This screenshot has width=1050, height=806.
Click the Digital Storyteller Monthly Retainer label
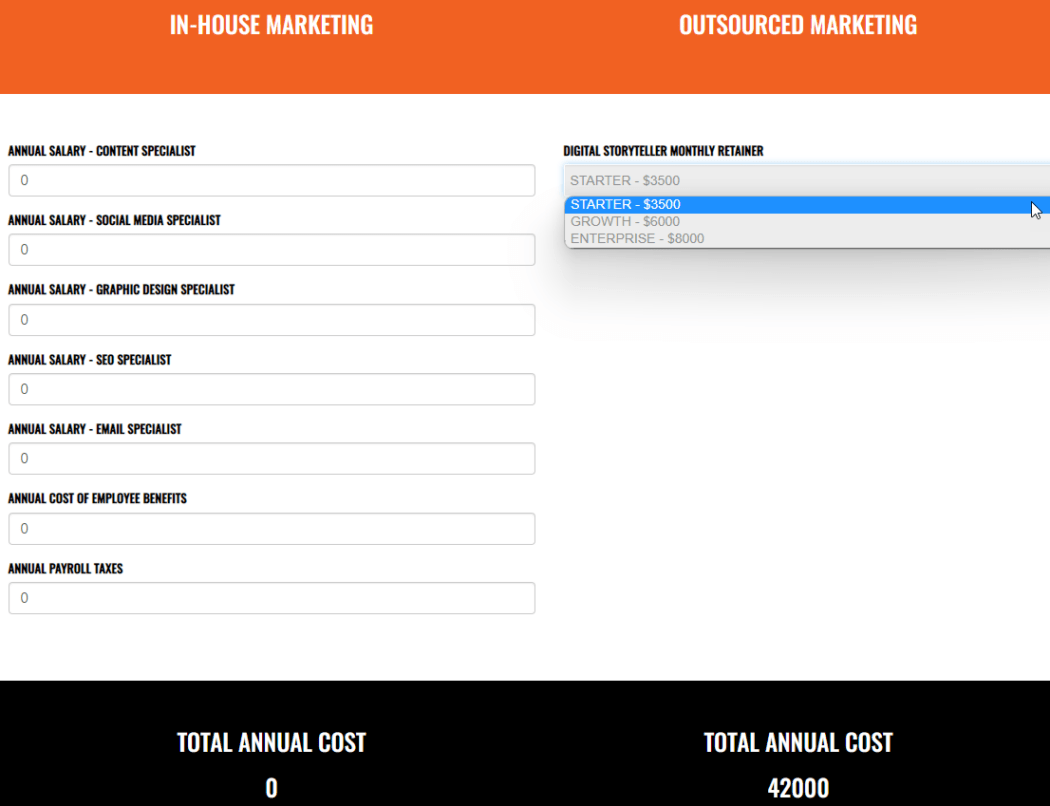pos(664,151)
